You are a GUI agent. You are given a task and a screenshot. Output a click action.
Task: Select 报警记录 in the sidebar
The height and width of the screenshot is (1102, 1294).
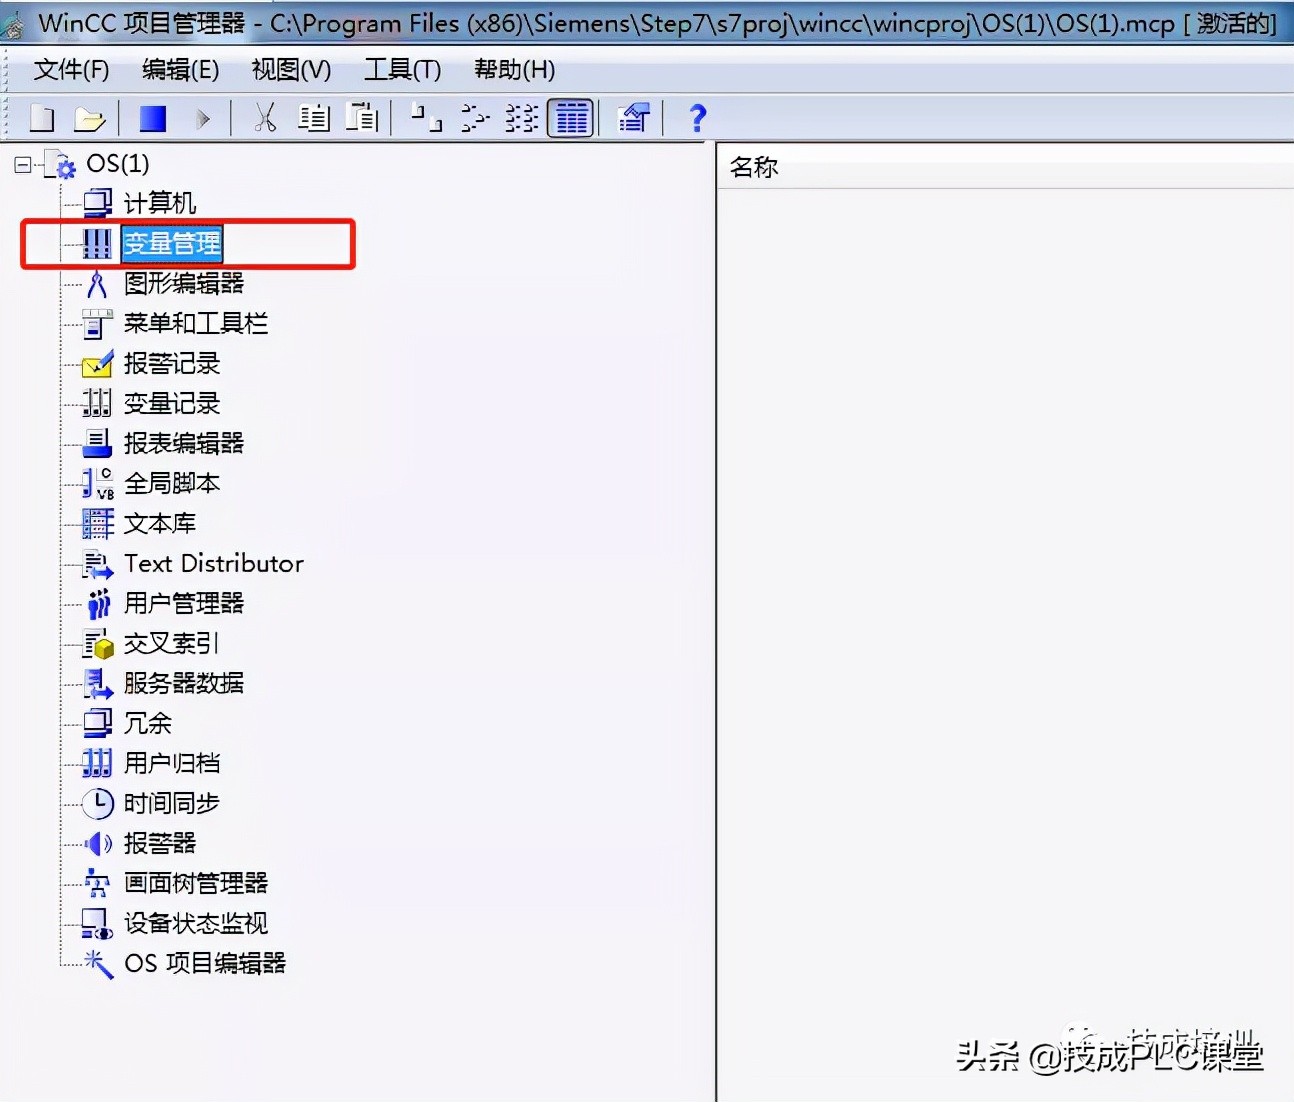coord(170,363)
